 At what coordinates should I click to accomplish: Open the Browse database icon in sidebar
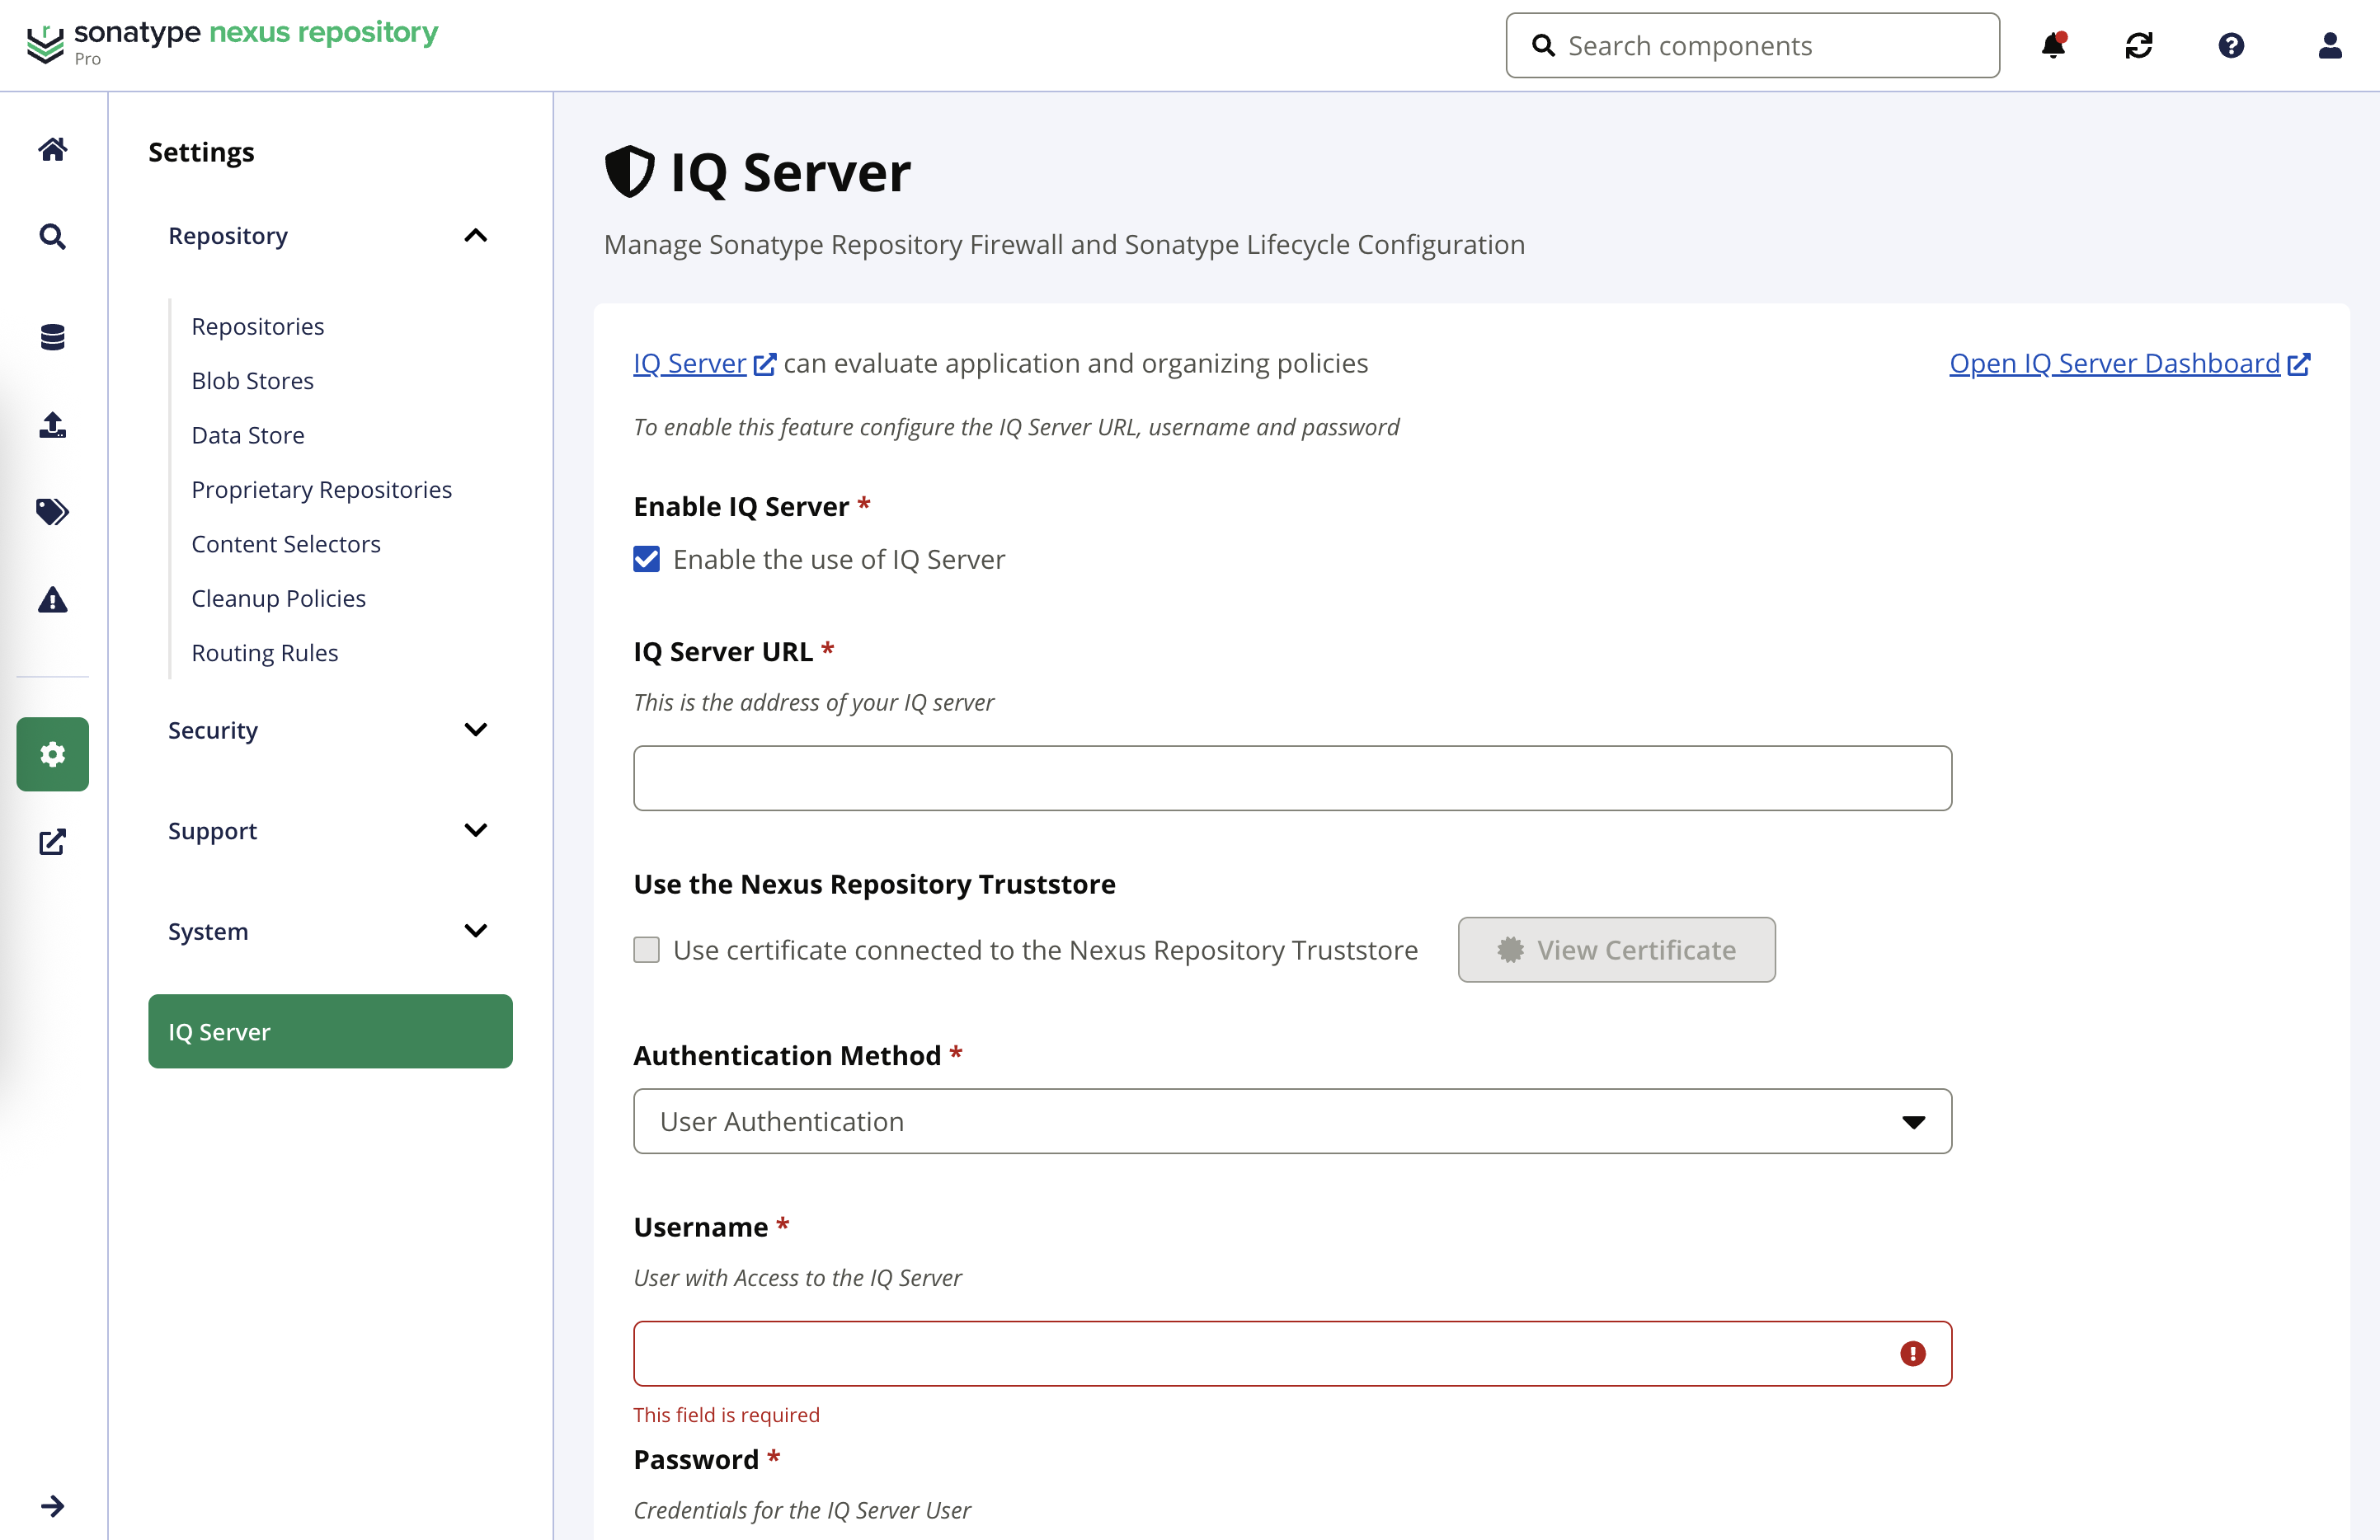click(53, 337)
